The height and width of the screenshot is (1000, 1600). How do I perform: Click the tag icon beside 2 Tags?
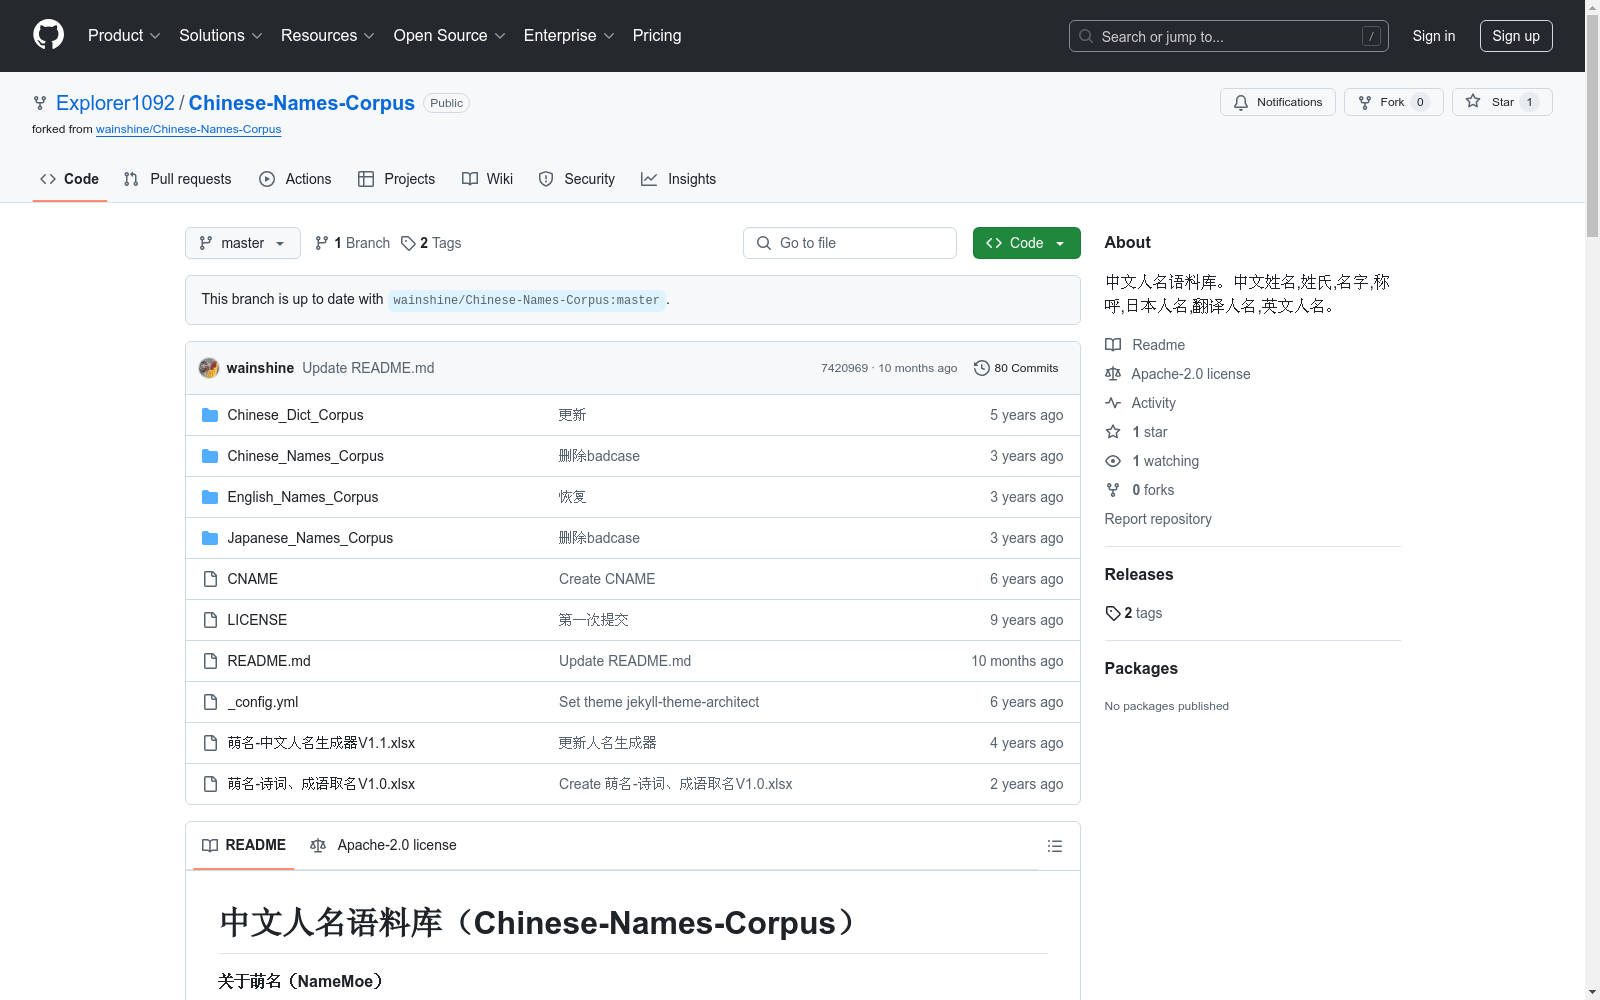[408, 243]
